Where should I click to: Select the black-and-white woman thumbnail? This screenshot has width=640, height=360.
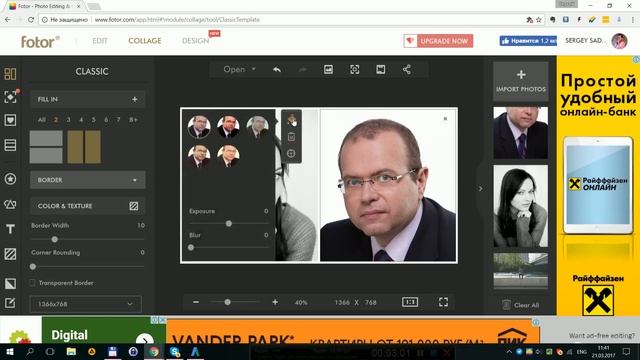521,206
